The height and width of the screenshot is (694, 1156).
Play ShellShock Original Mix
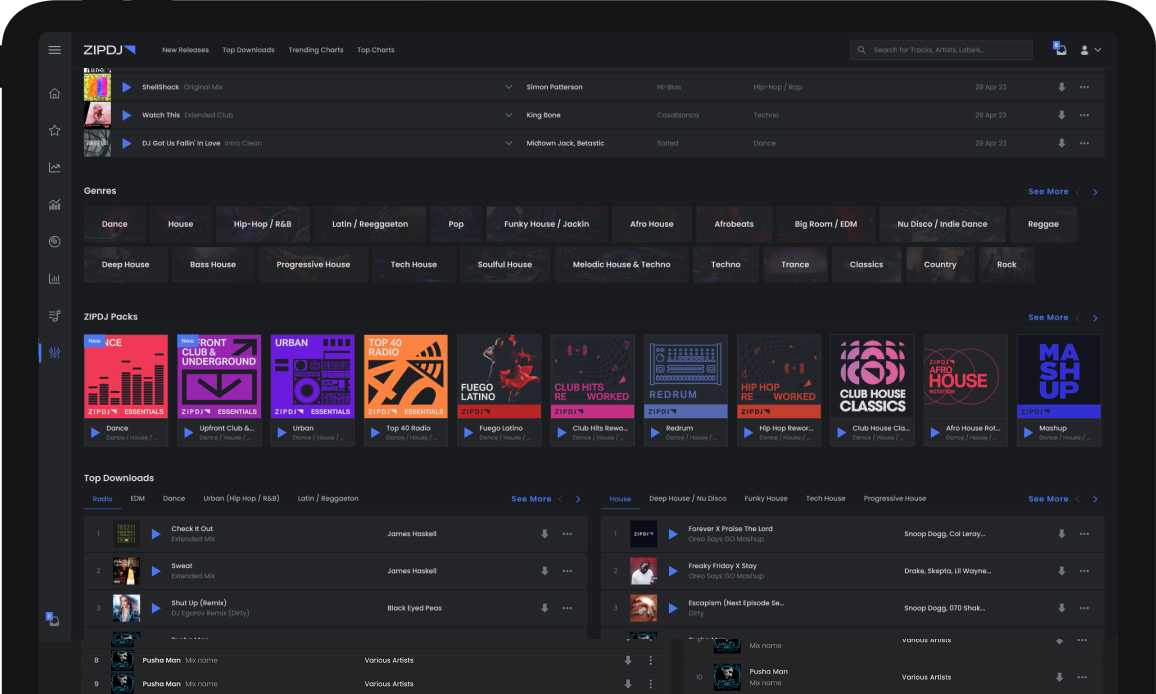[127, 87]
